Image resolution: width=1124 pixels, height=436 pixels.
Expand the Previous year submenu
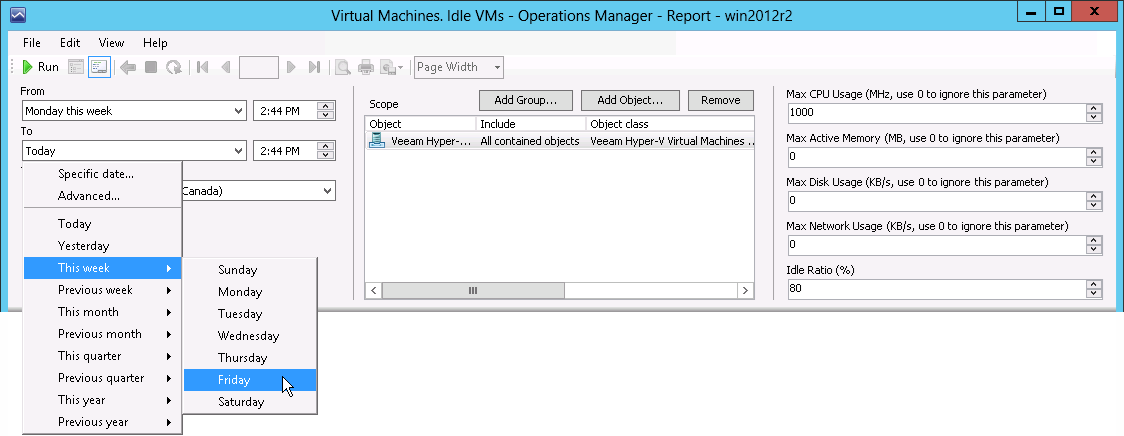[x=103, y=422]
